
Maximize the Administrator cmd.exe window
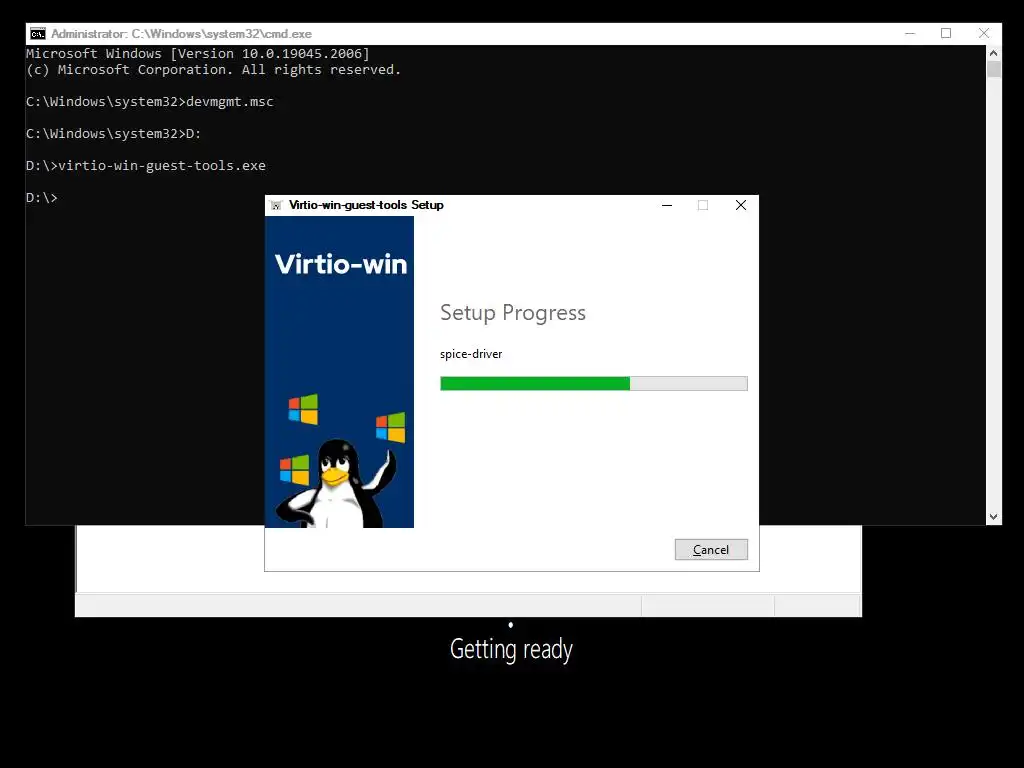click(946, 33)
